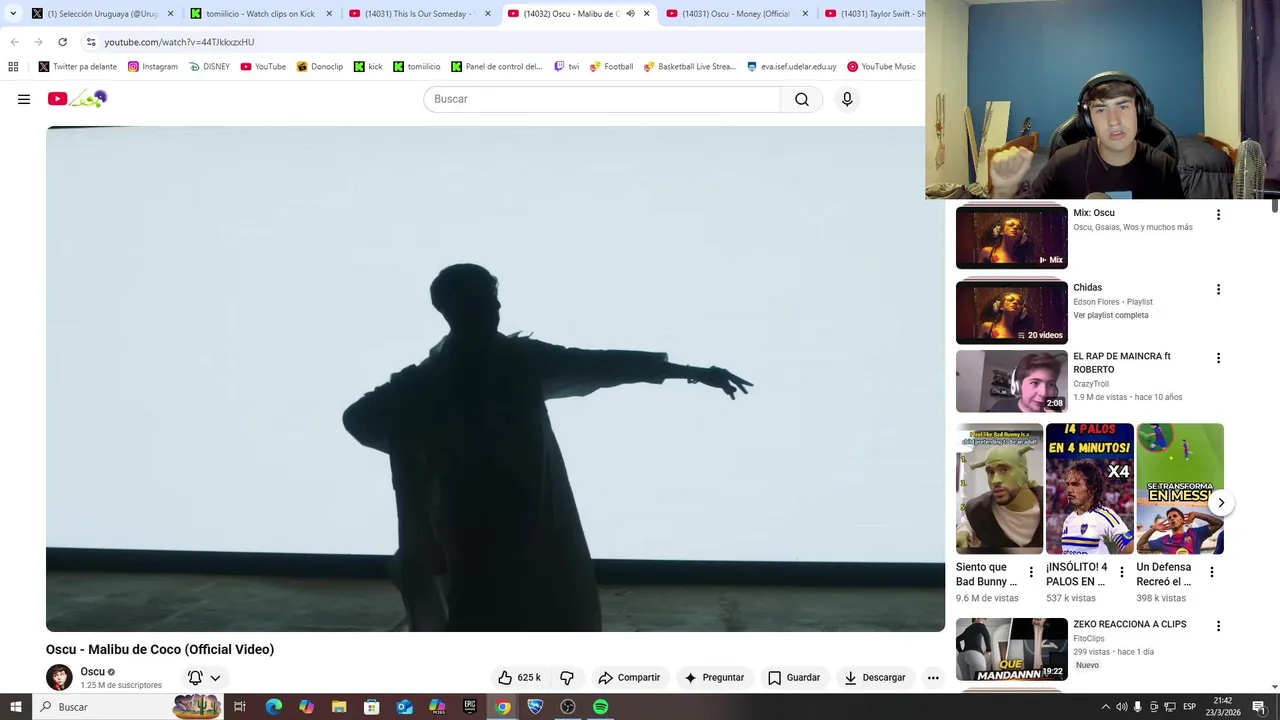The width and height of the screenshot is (1280, 720).
Task: Open the Football bookmark
Action: (x=611, y=67)
